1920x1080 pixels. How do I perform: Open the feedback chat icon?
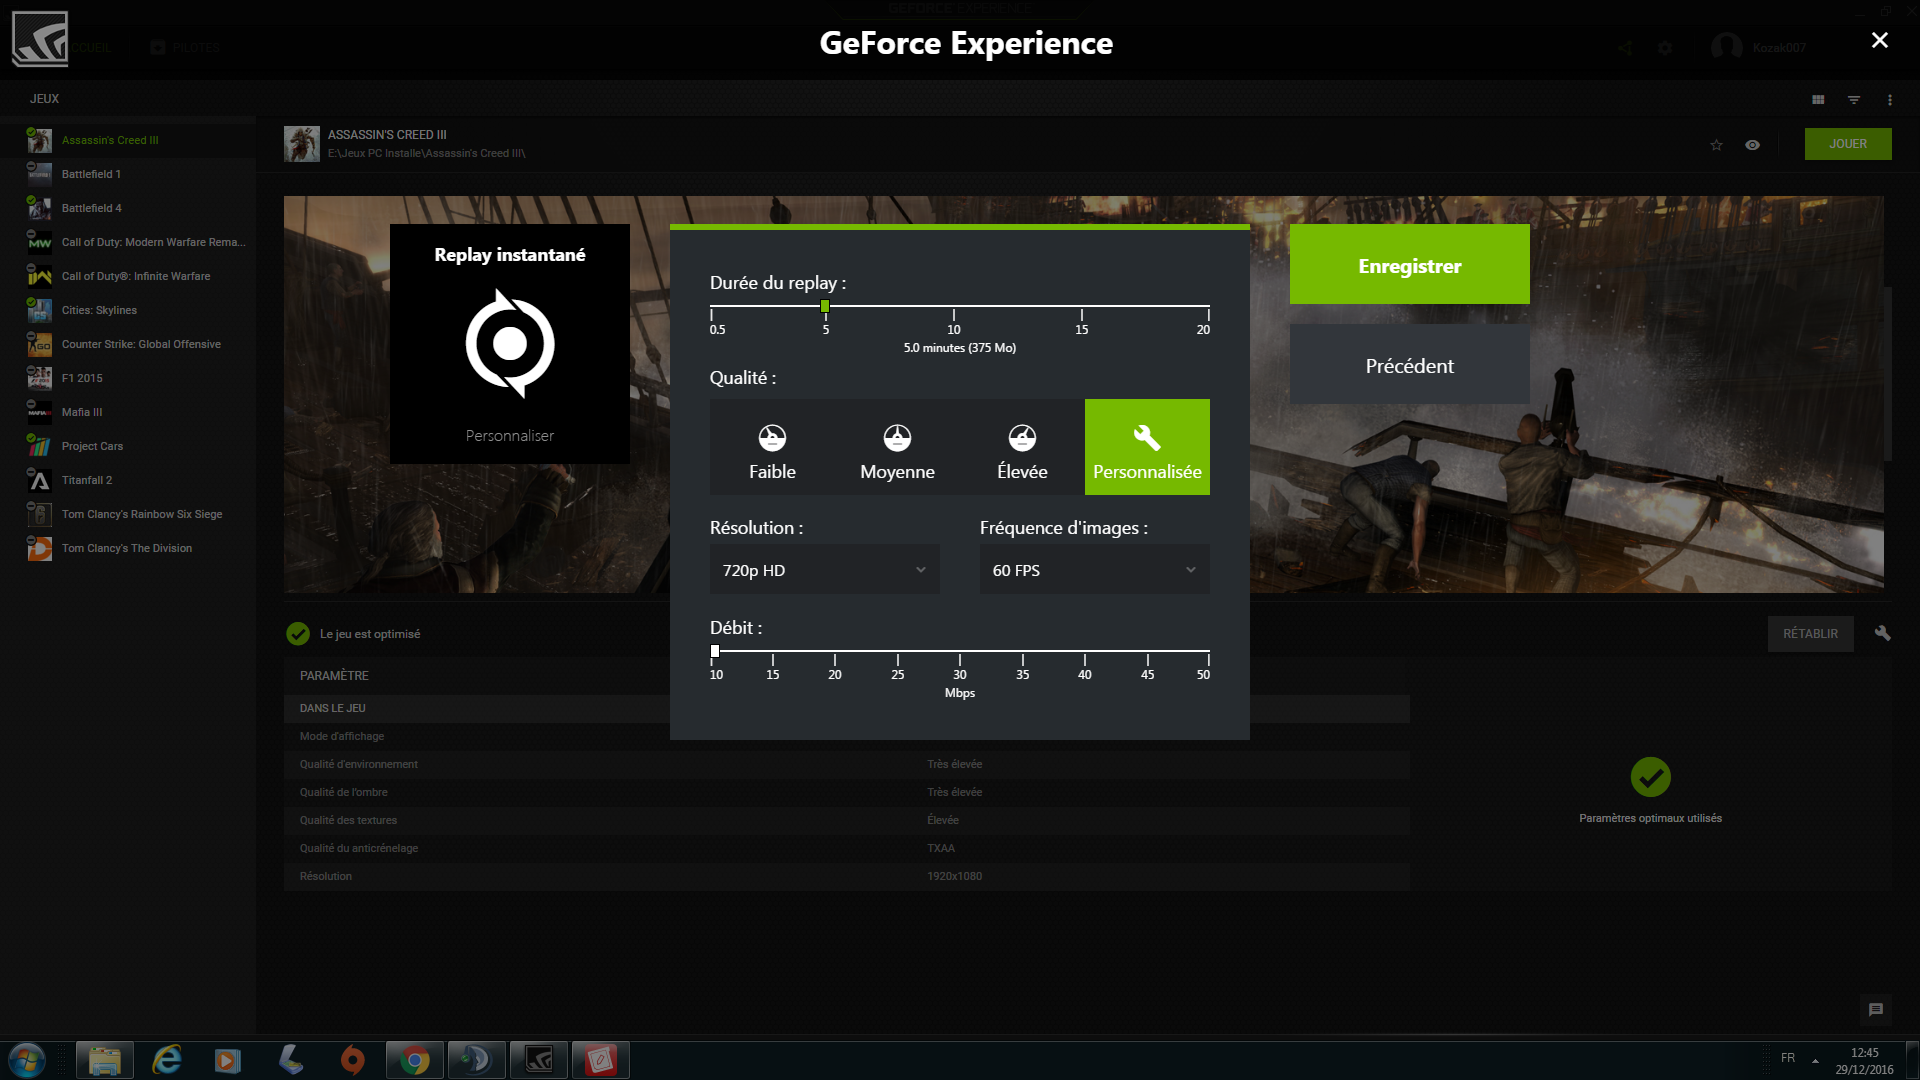click(x=1876, y=1010)
